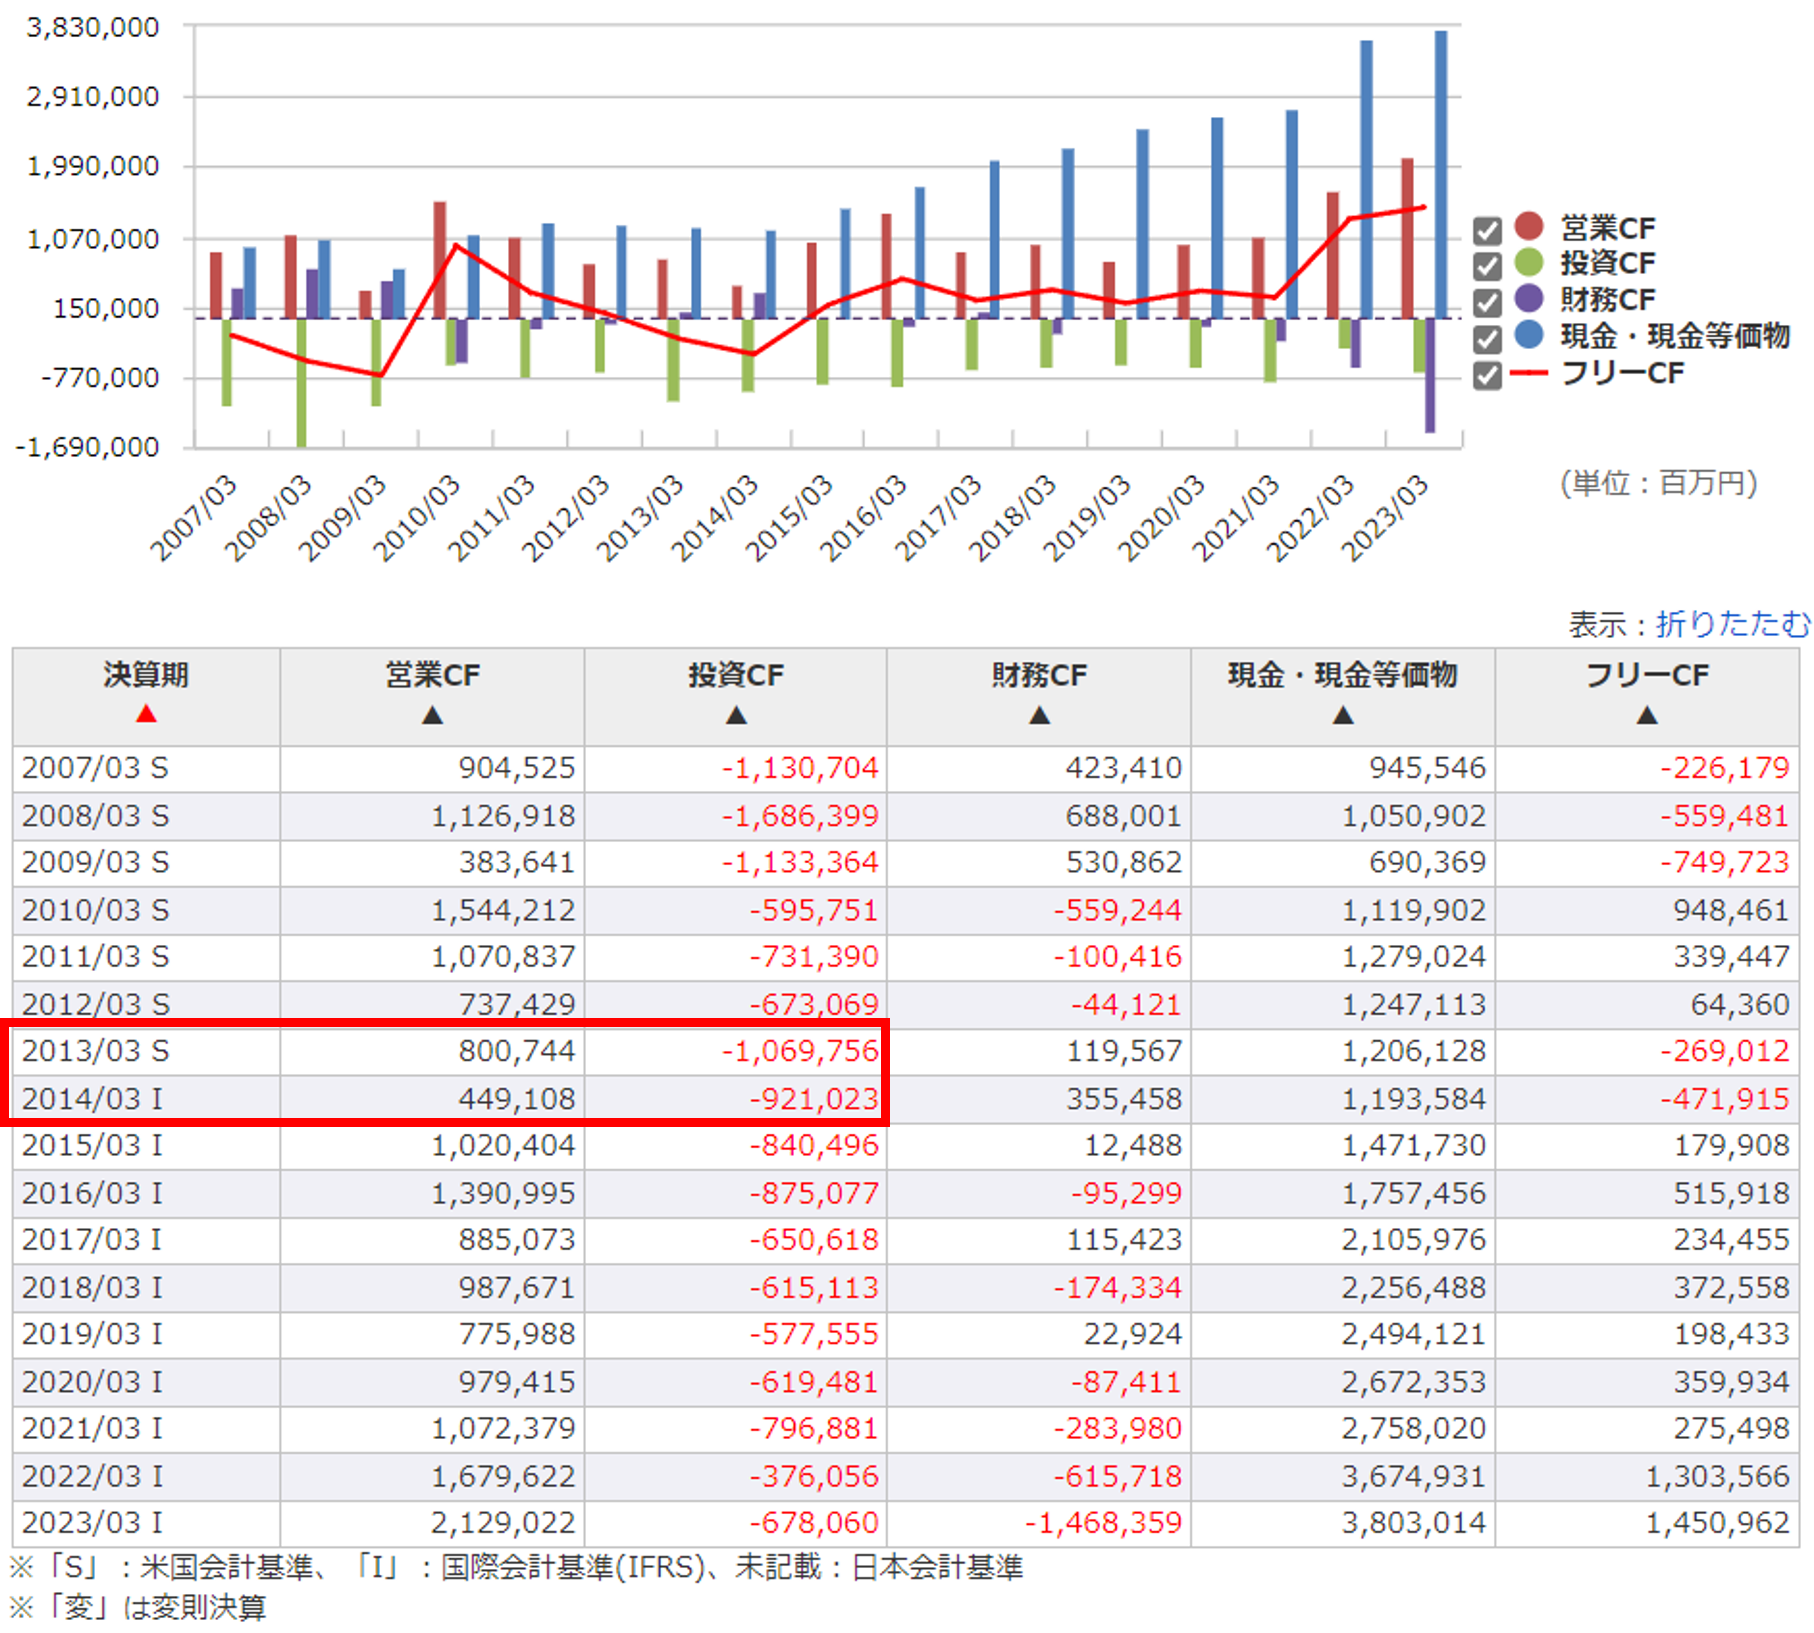The width and height of the screenshot is (1814, 1633).
Task: Collapse the table with 折りたたむ link
Action: coord(1732,624)
